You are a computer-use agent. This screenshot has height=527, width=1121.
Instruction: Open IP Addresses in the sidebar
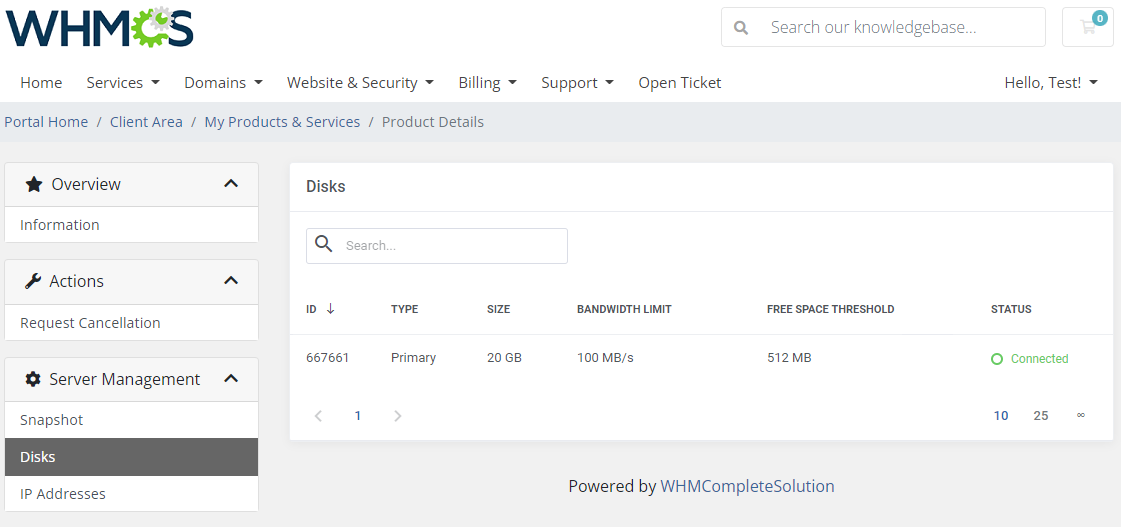coord(132,493)
